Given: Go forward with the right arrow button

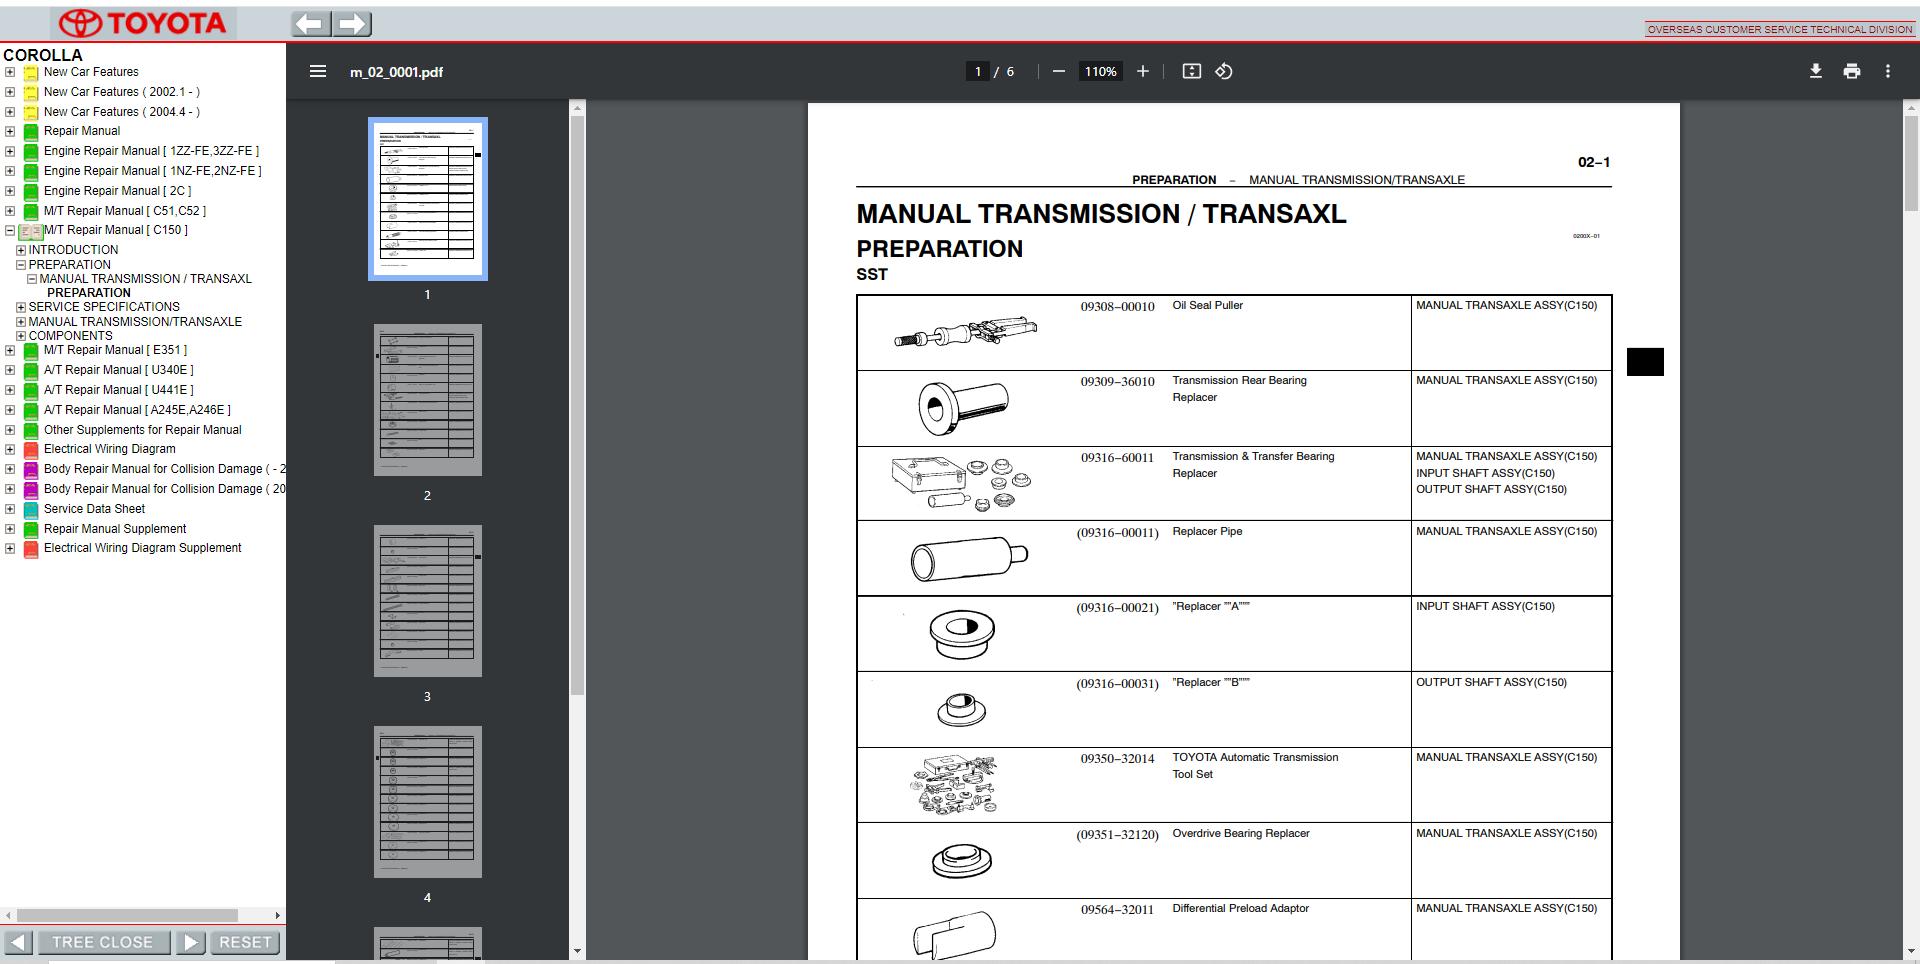Looking at the screenshot, I should [352, 23].
